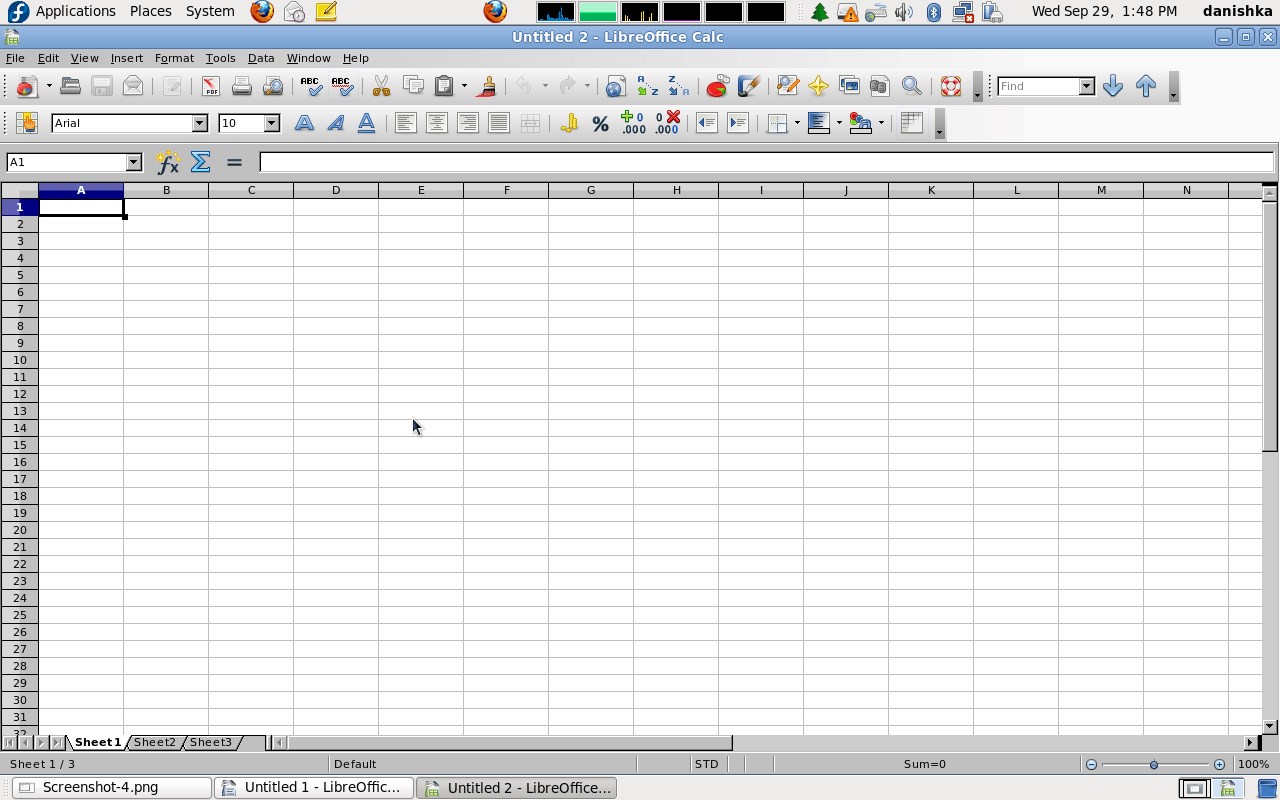Toggle Italic formatting
Screen dimensions: 1280x800
pyautogui.click(x=335, y=123)
